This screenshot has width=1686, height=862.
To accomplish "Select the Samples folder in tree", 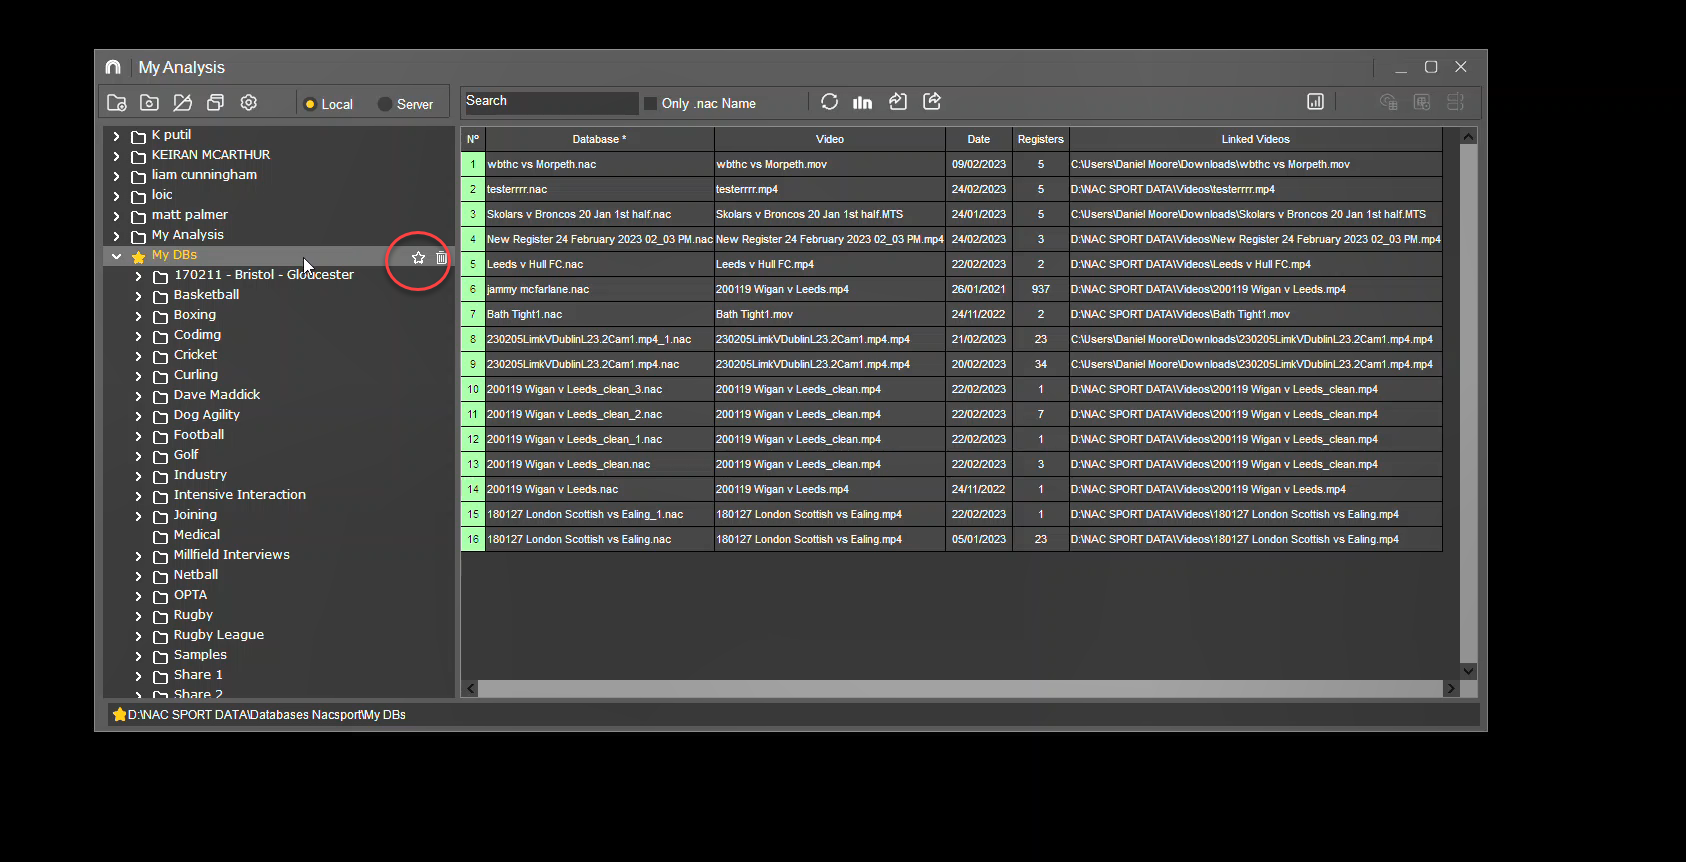I will 200,655.
